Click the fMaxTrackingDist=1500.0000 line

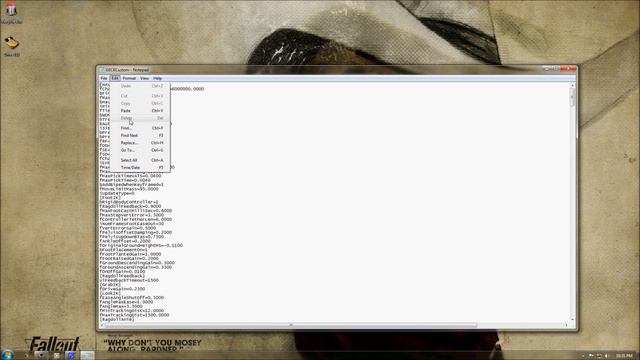(134, 315)
